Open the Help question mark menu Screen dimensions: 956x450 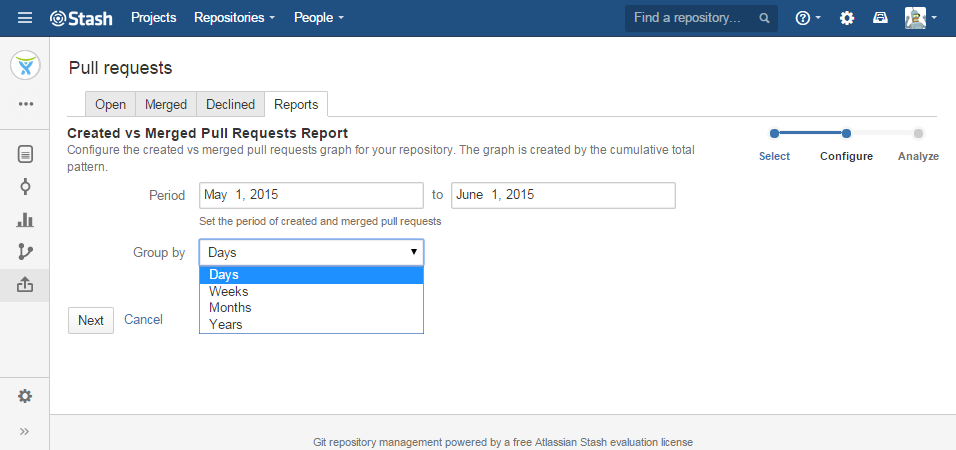pos(806,18)
